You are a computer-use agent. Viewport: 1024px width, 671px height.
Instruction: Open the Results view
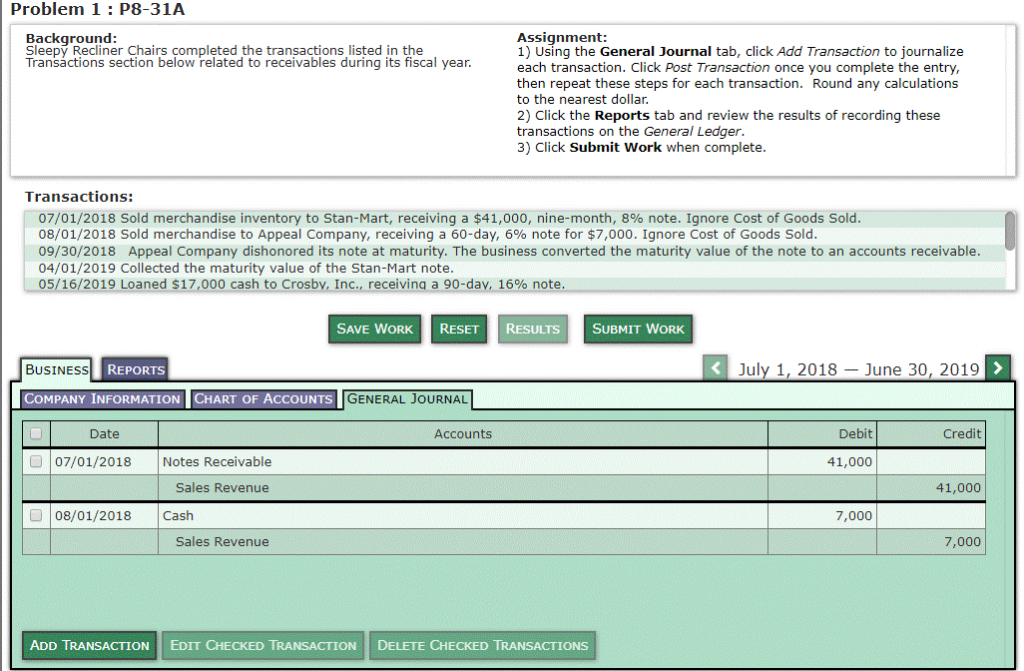click(532, 328)
